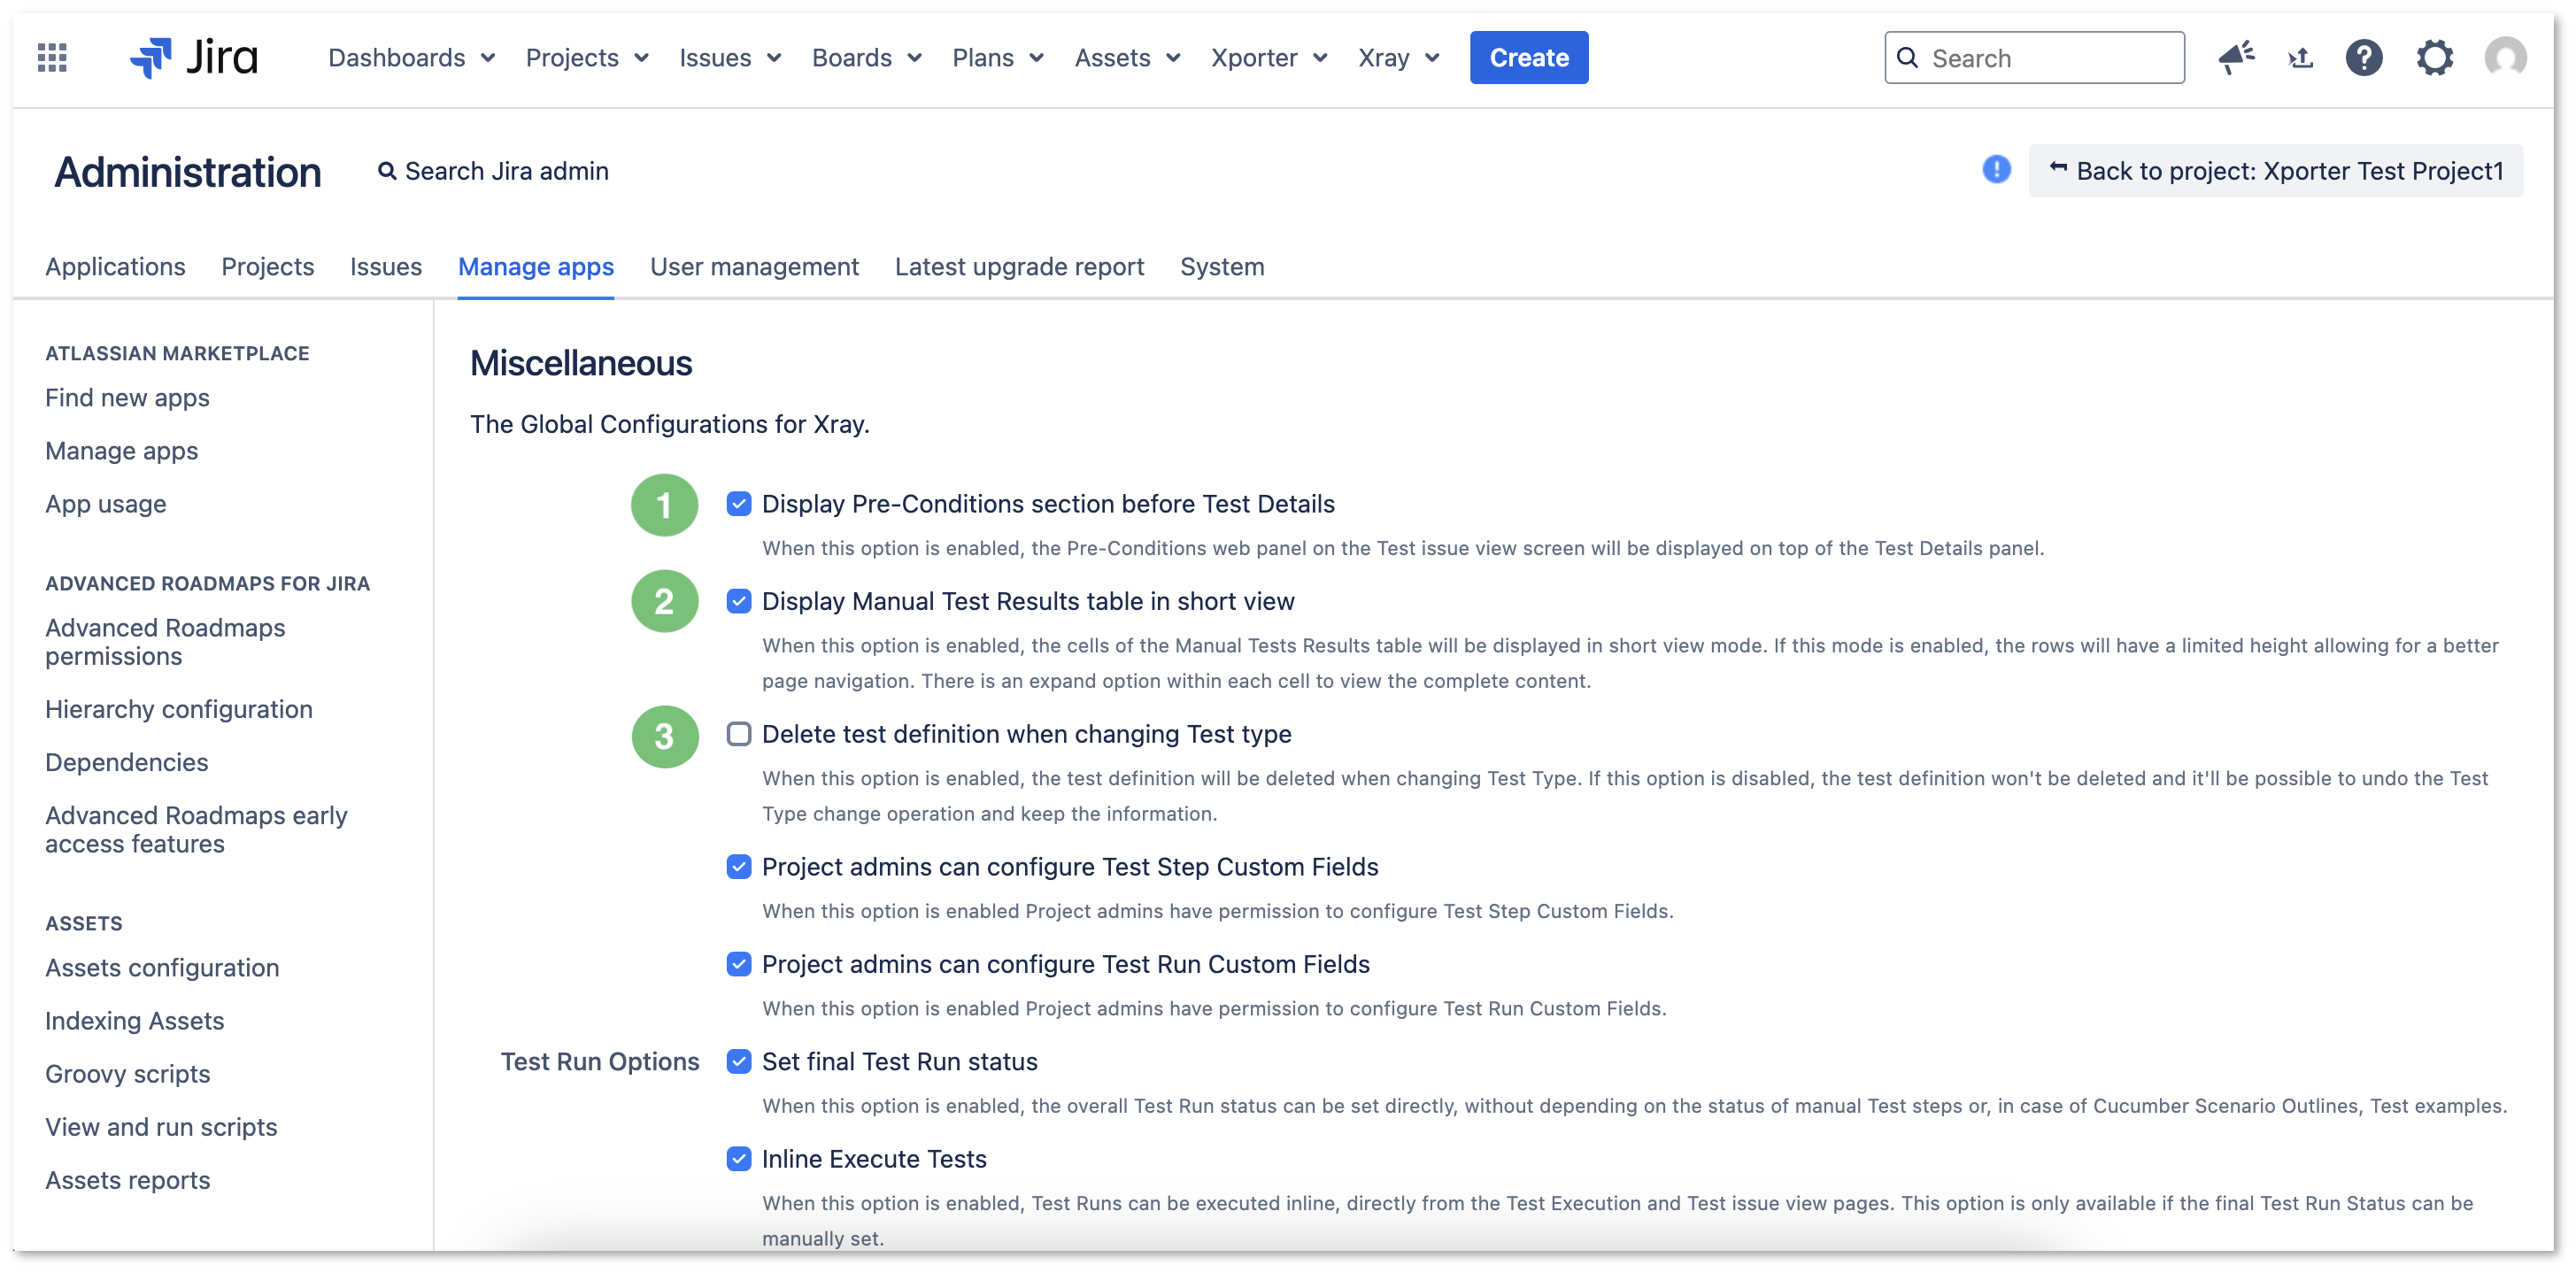This screenshot has width=2576, height=1273.
Task: Open Manage apps in the sidebar
Action: tap(121, 450)
